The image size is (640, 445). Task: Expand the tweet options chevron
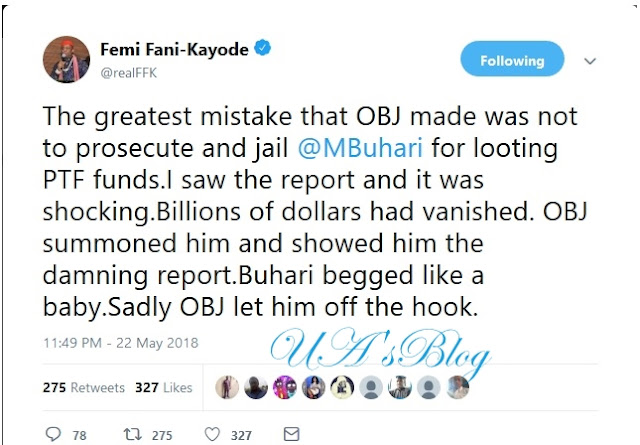coord(590,61)
